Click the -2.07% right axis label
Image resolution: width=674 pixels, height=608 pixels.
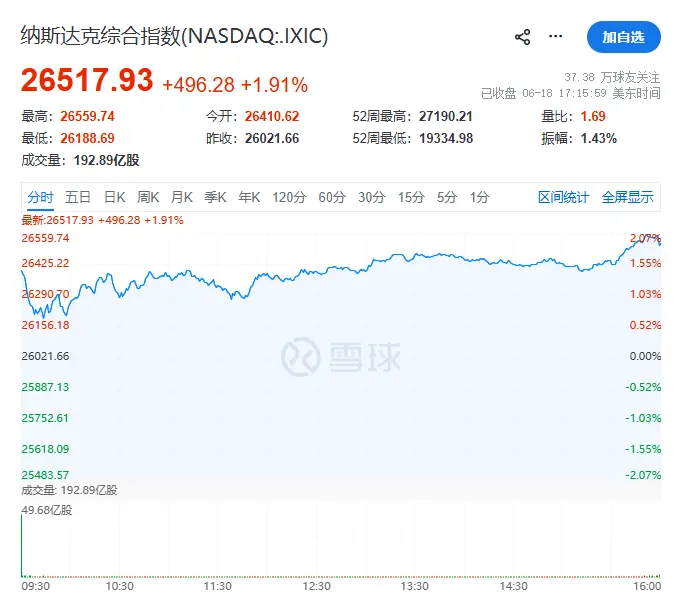click(643, 475)
